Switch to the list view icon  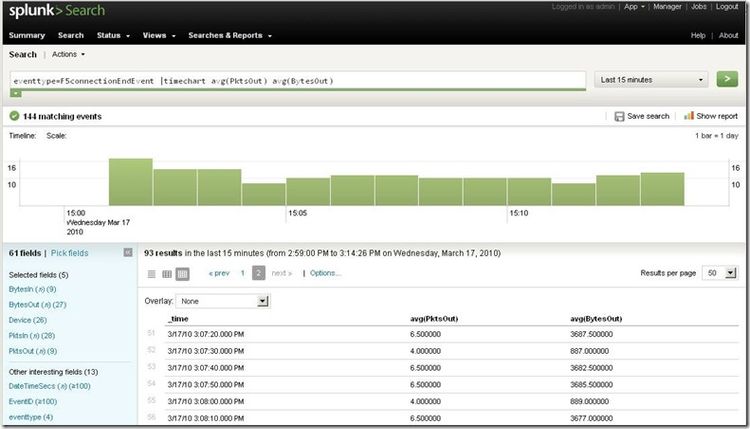167,273
